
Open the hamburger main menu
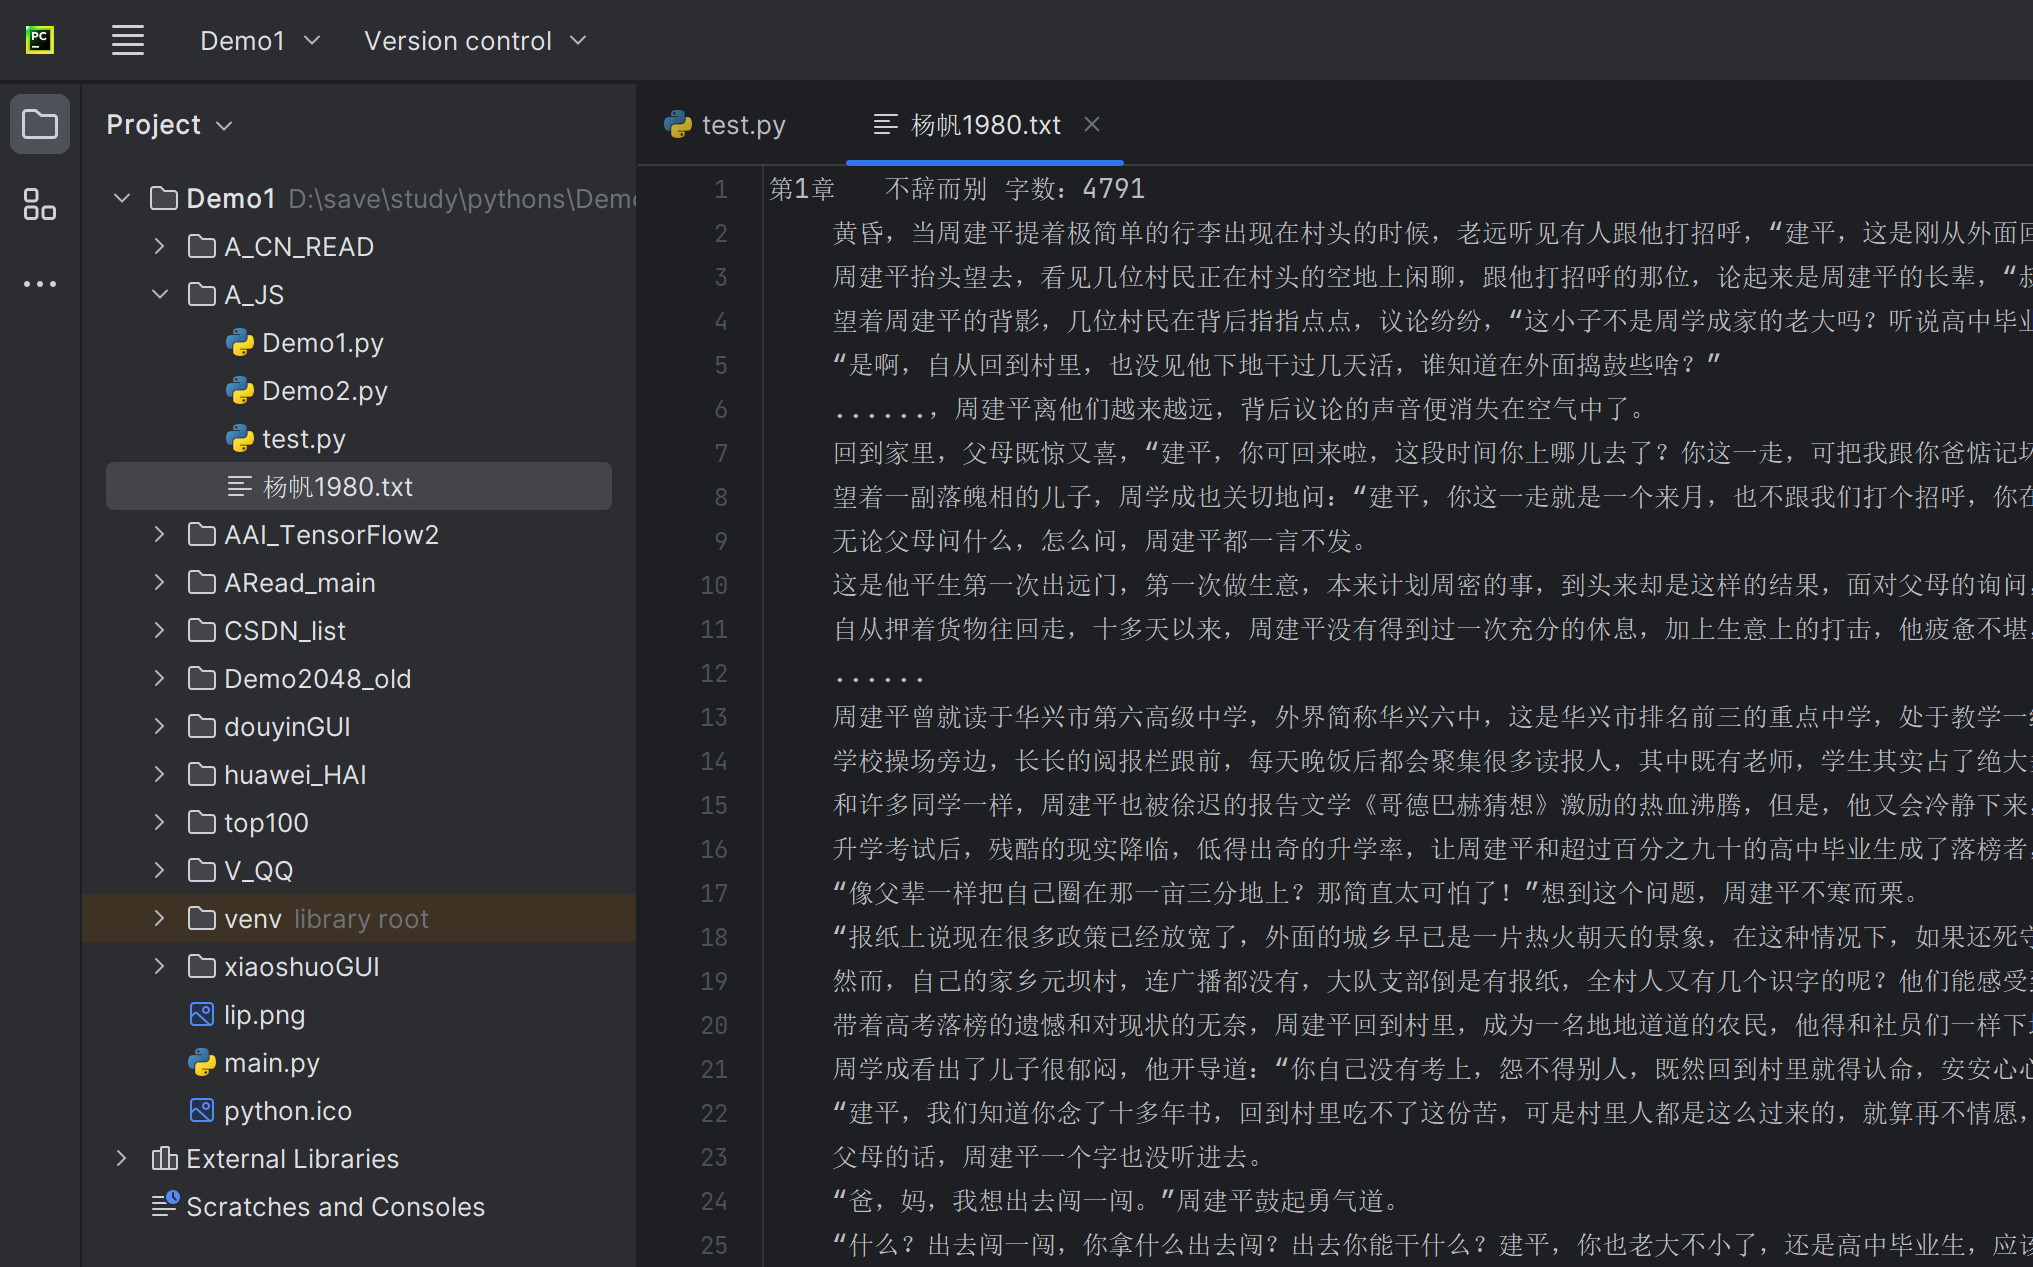(x=128, y=41)
